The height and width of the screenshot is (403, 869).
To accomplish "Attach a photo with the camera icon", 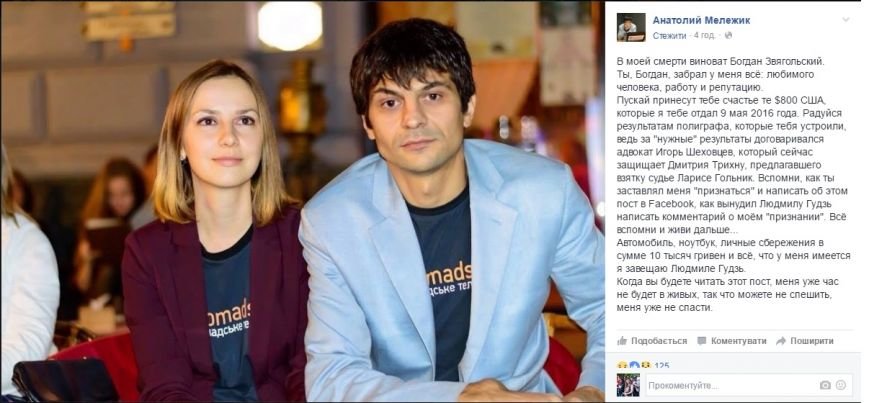I will (825, 385).
